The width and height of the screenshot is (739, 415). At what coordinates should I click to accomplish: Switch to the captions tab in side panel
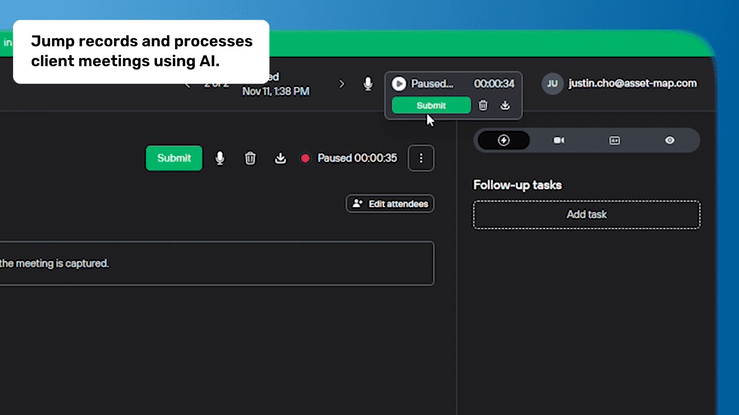click(x=615, y=140)
